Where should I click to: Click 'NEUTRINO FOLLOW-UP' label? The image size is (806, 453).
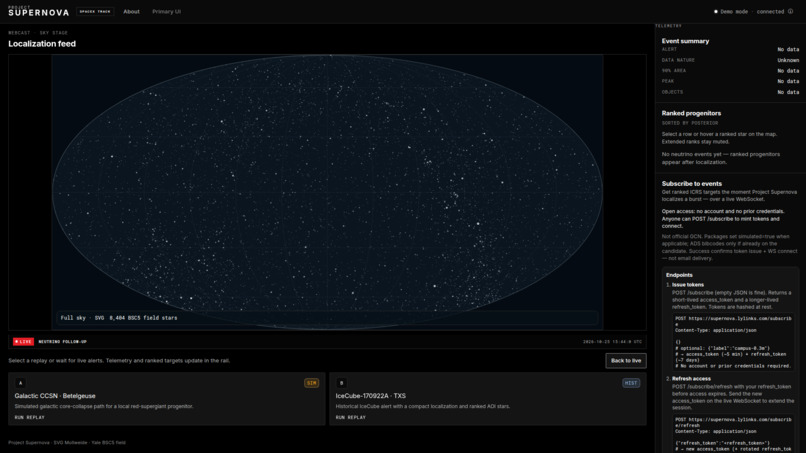63,341
